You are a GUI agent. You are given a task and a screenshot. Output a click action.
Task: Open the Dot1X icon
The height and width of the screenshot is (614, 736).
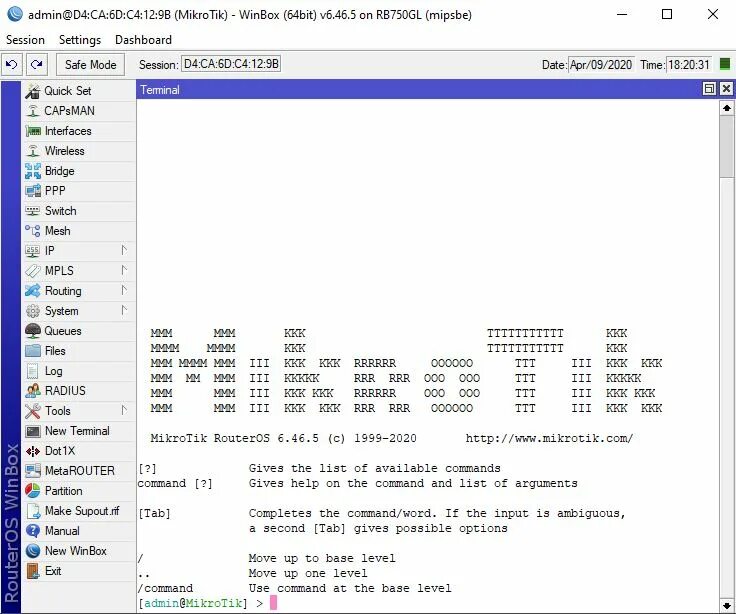(x=32, y=451)
